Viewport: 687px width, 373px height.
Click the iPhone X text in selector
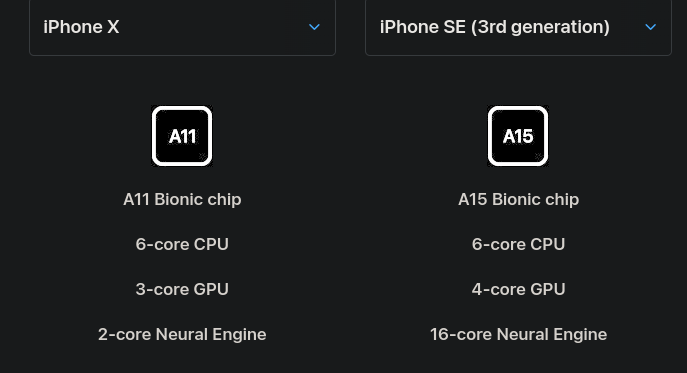(x=81, y=27)
